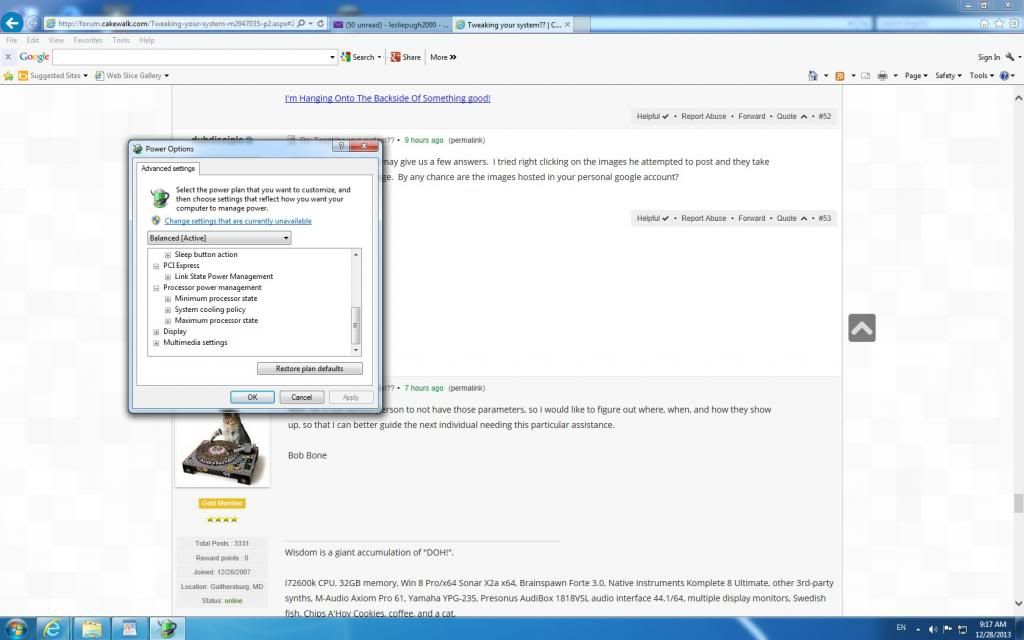
Task: Open Internet Explorer from the taskbar
Action: (52, 628)
